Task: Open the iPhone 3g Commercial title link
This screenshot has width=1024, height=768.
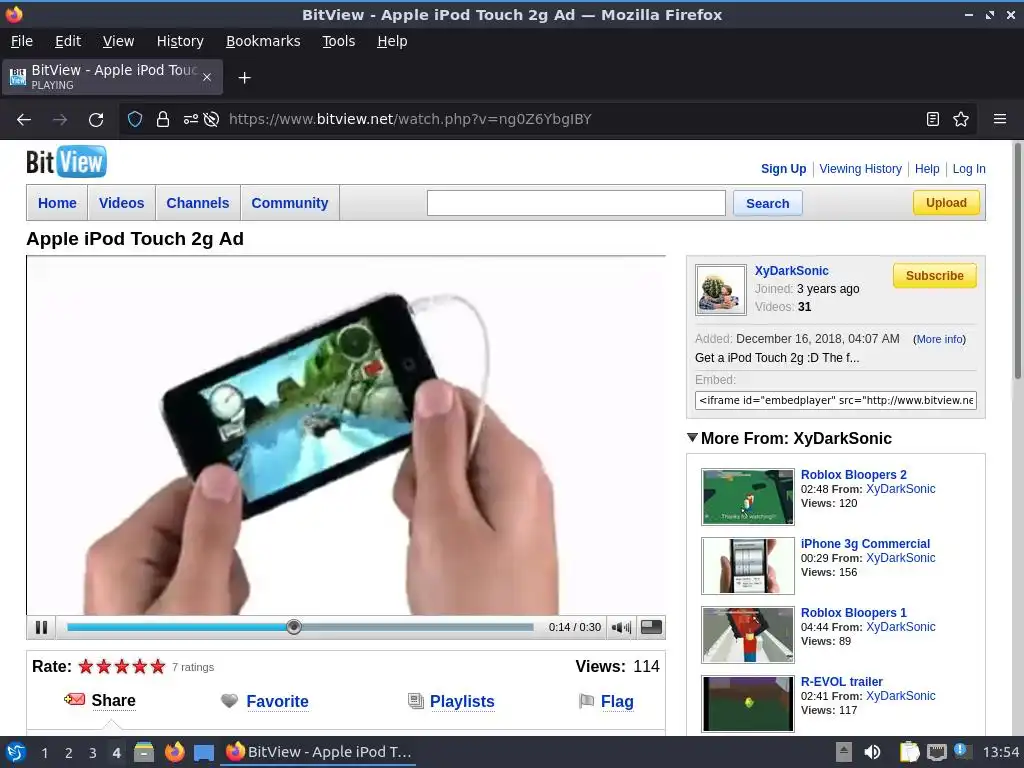Action: pyautogui.click(x=865, y=543)
